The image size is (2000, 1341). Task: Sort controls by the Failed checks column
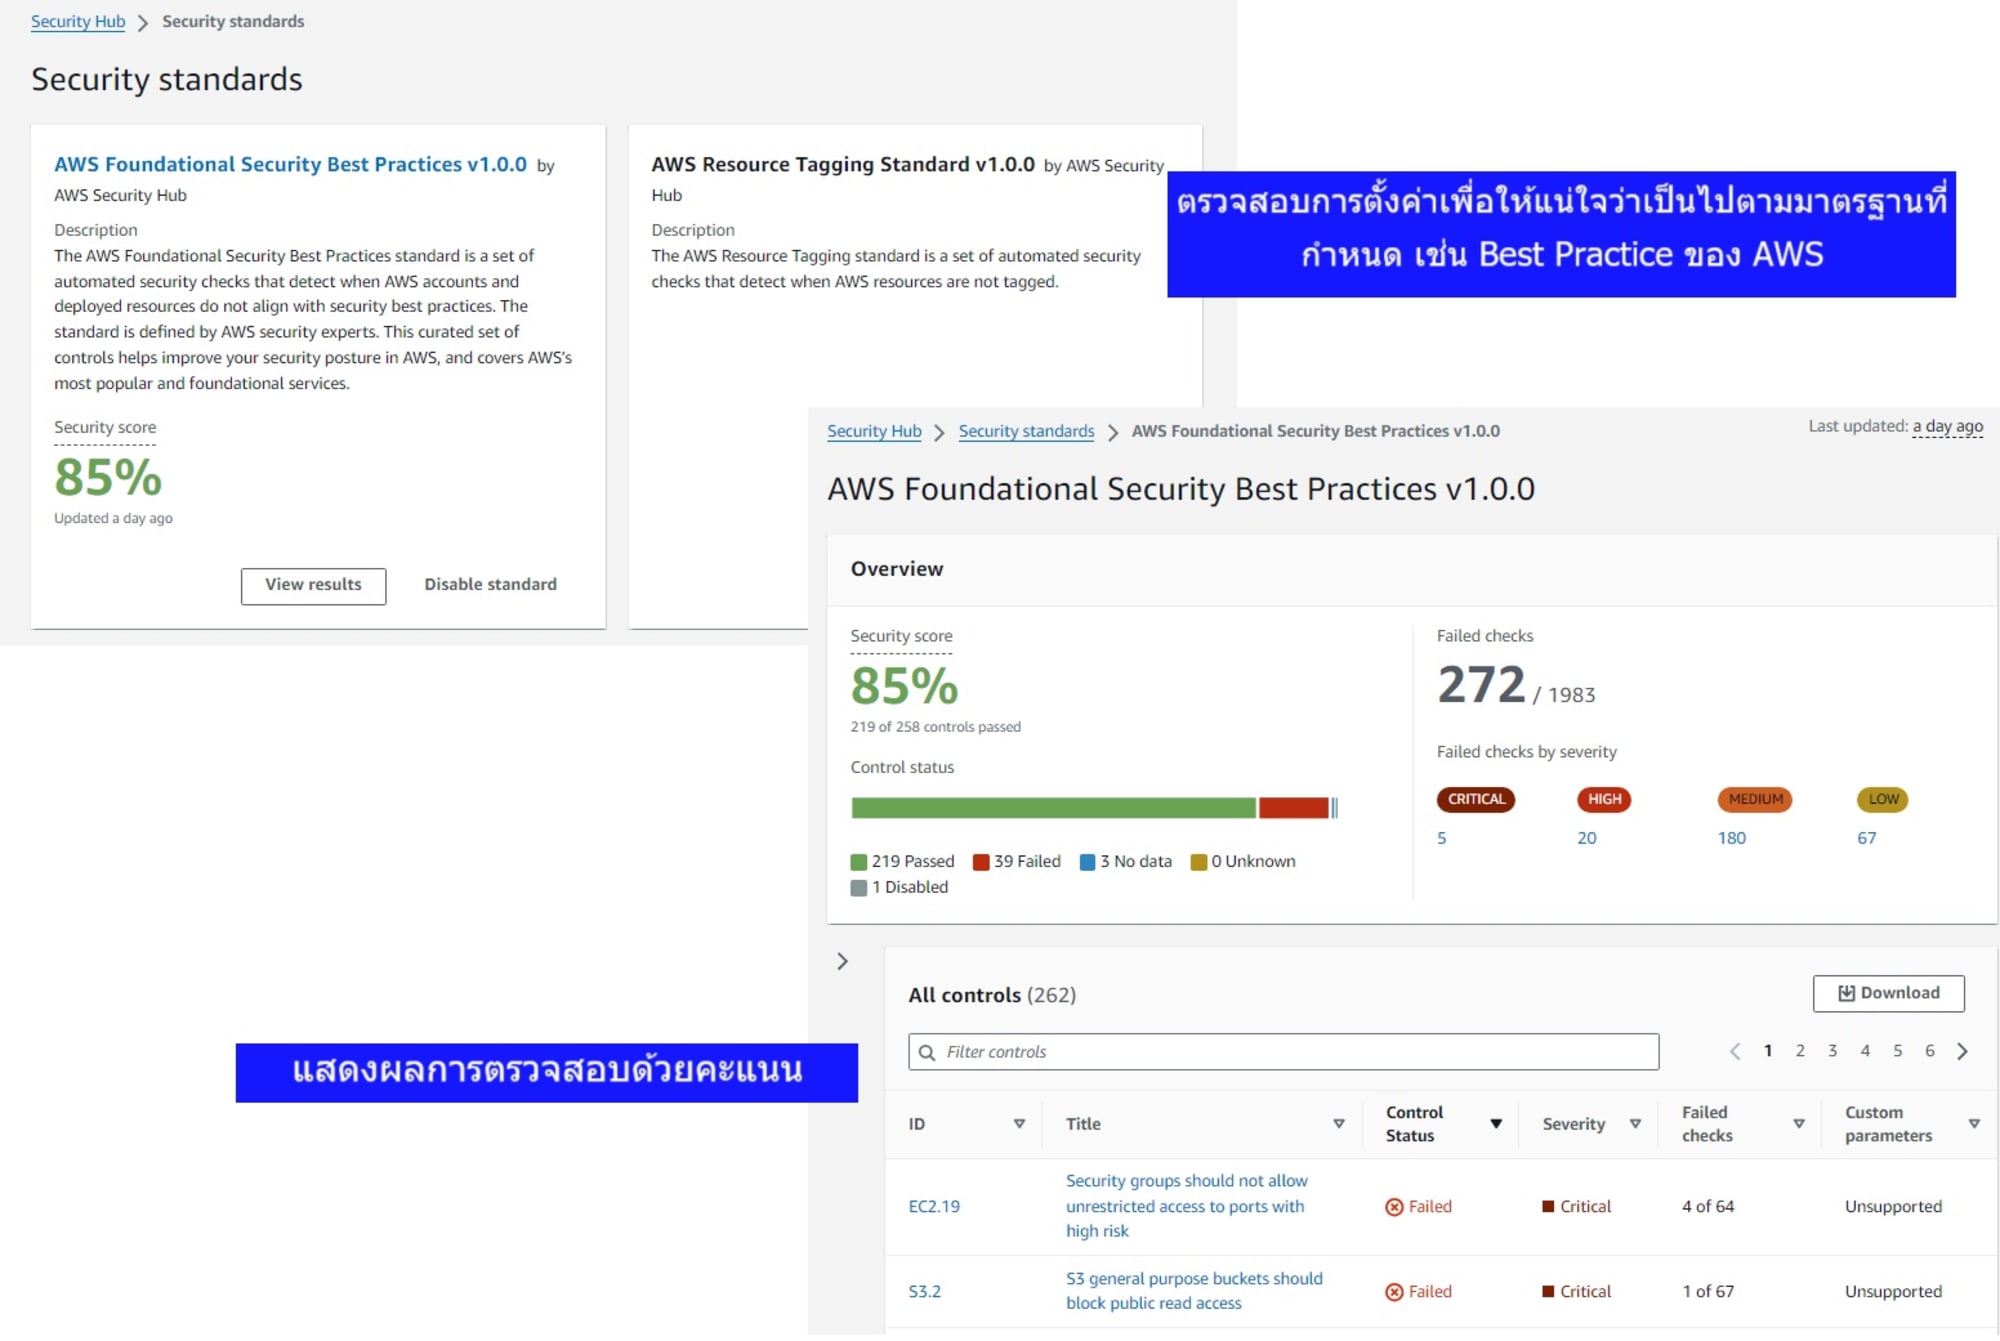[1798, 1124]
